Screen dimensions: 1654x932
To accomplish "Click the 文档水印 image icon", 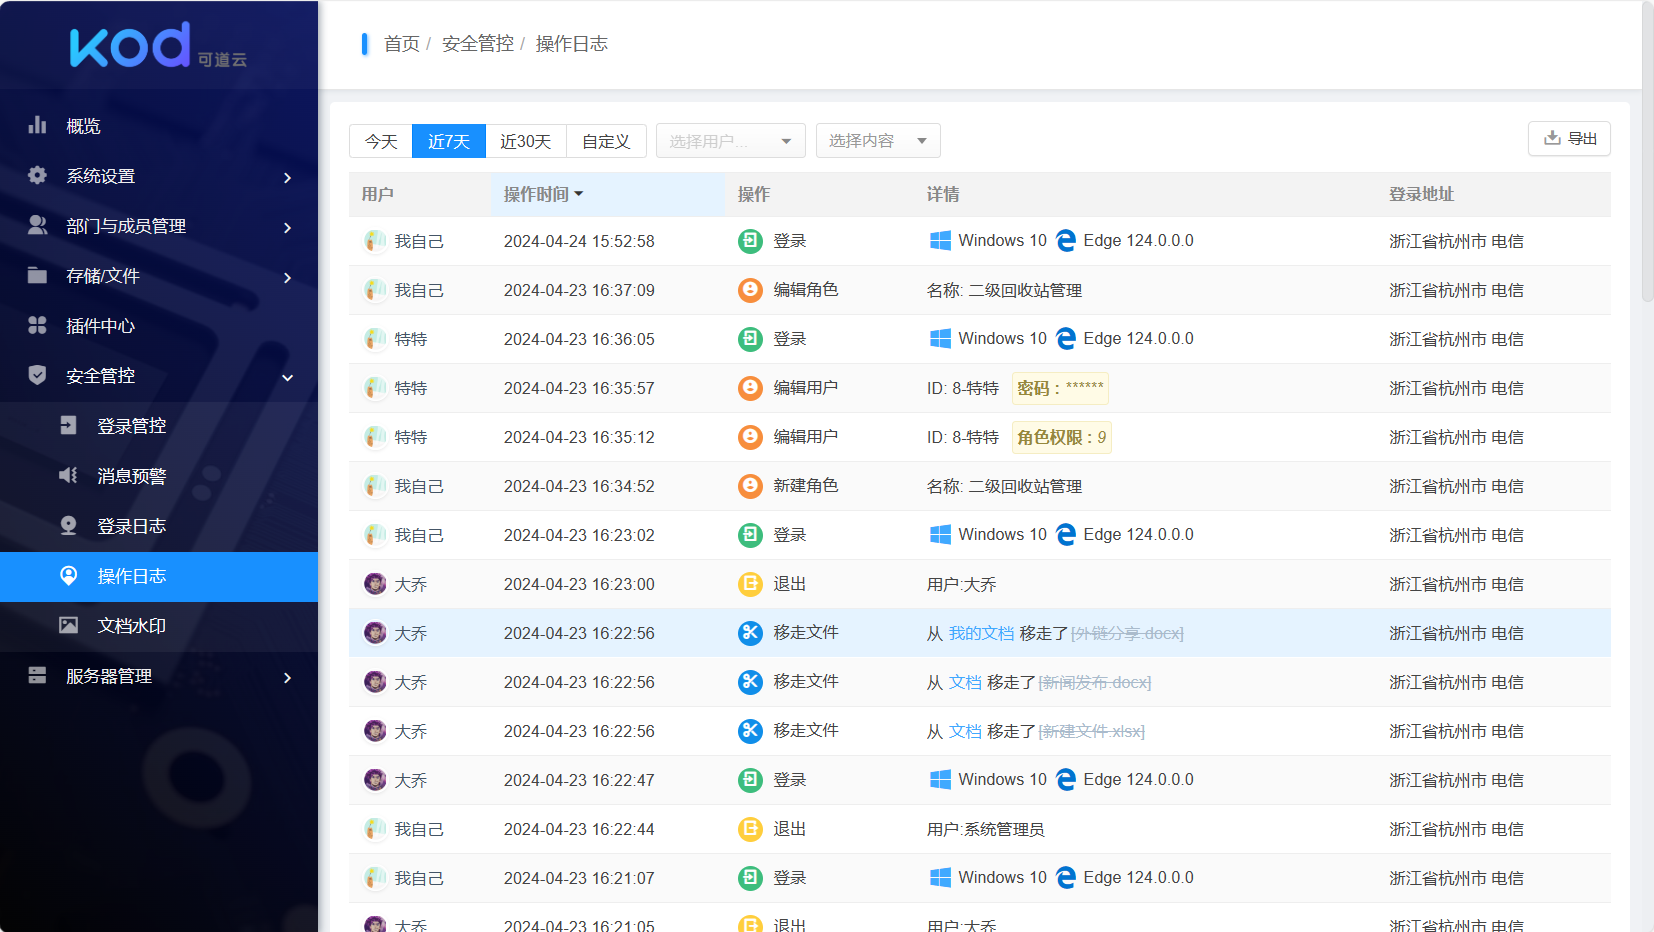I will coord(68,625).
